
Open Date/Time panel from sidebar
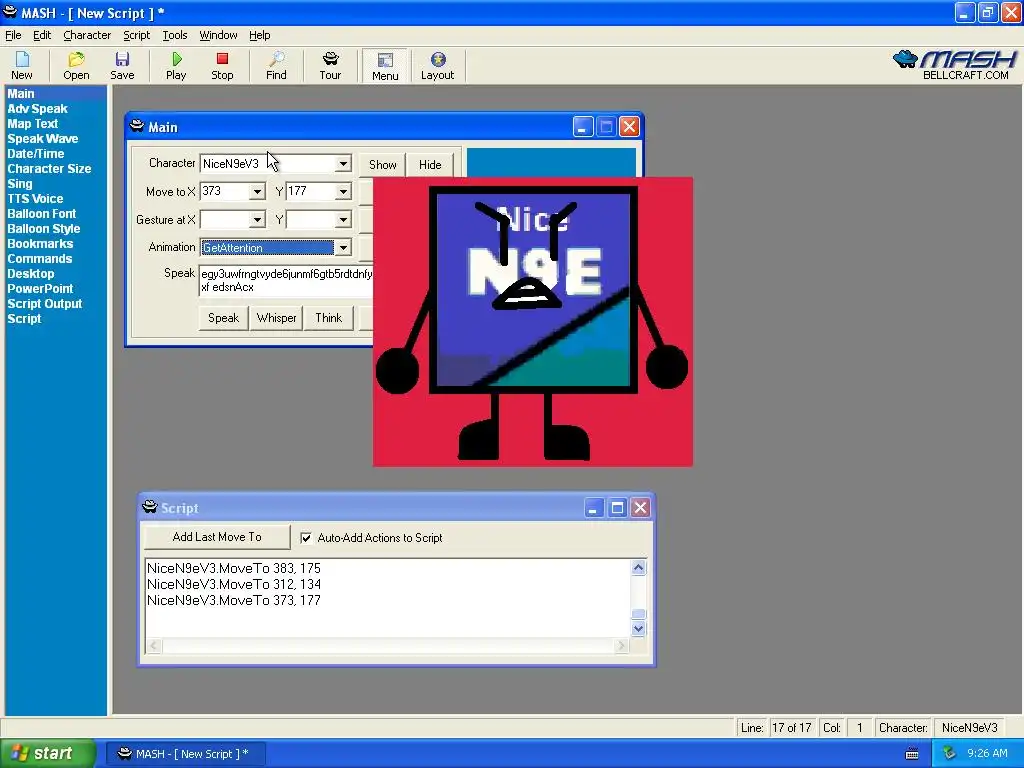tap(35, 154)
